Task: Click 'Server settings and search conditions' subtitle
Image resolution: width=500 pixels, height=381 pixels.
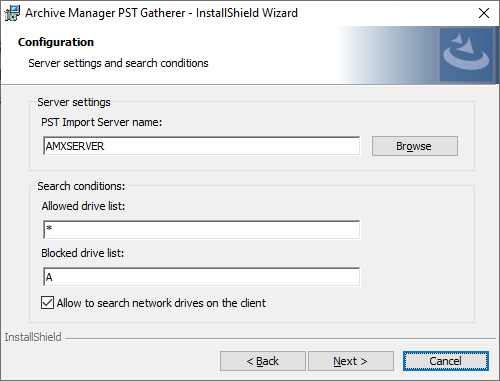Action: [118, 63]
